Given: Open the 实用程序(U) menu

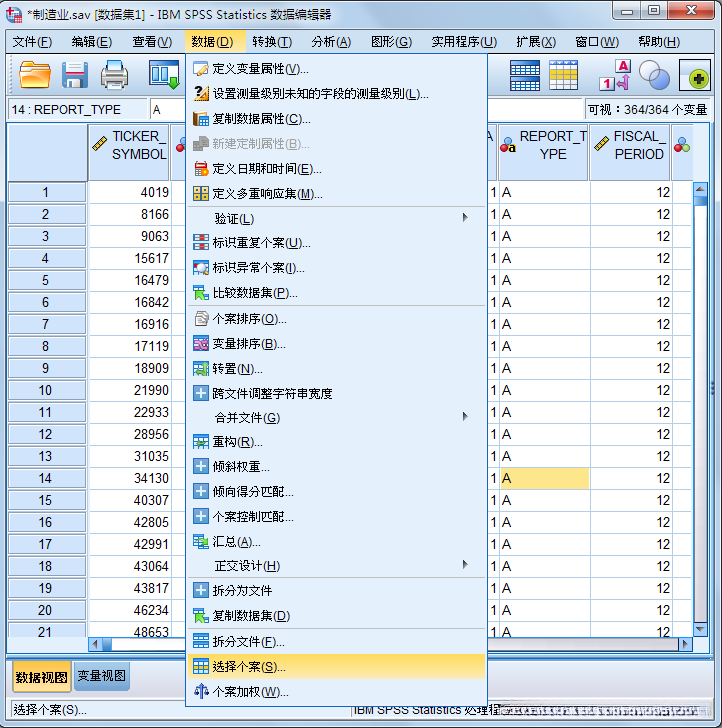Looking at the screenshot, I should [x=464, y=42].
